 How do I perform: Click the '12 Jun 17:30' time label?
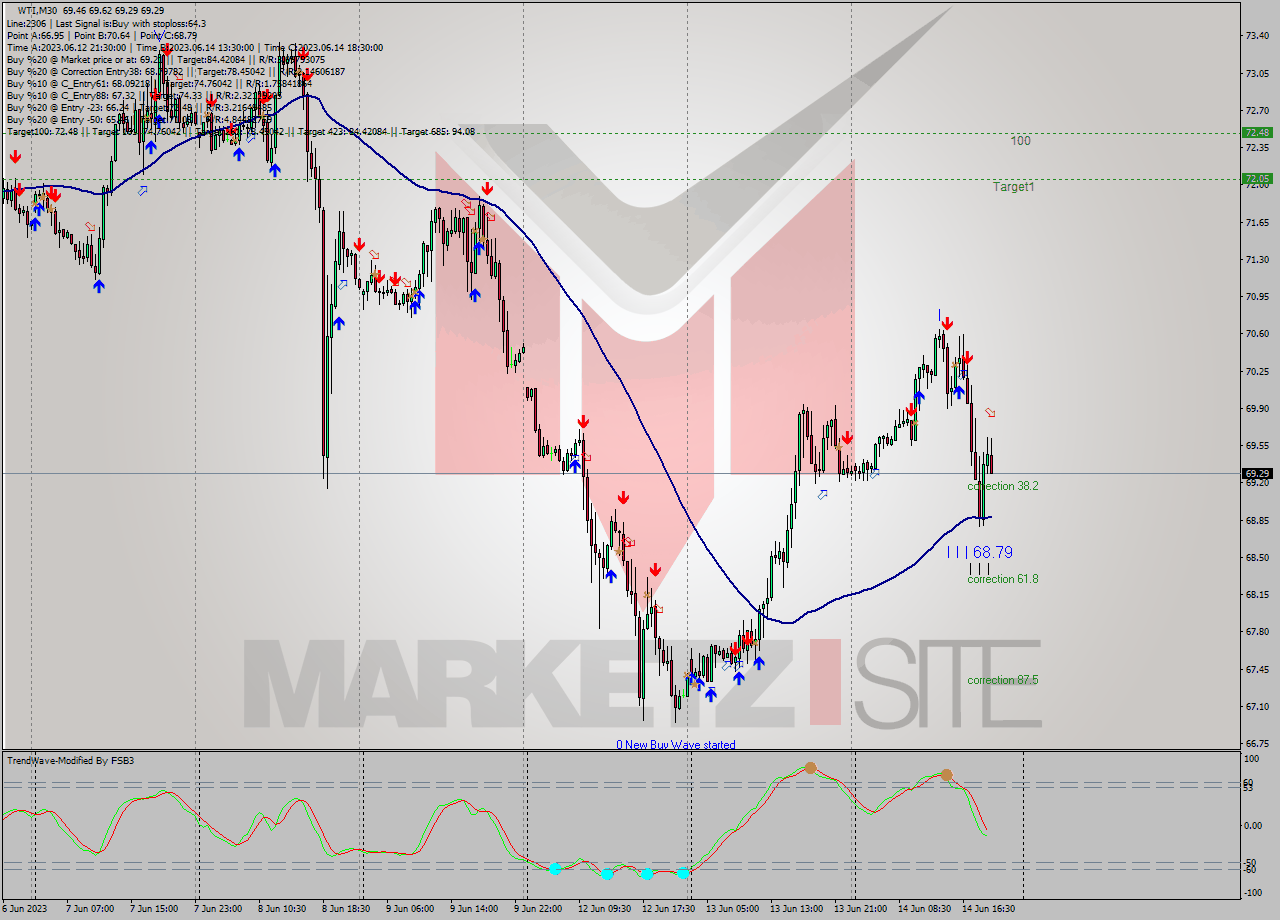click(x=668, y=909)
